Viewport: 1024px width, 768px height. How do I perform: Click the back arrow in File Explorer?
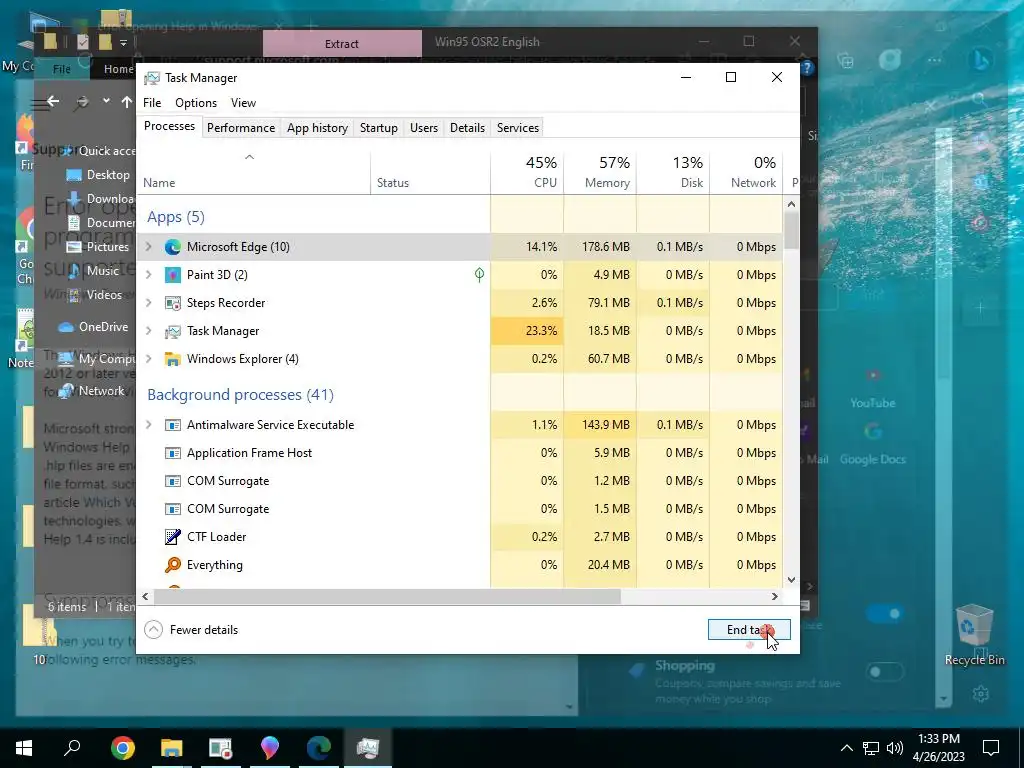click(x=53, y=101)
